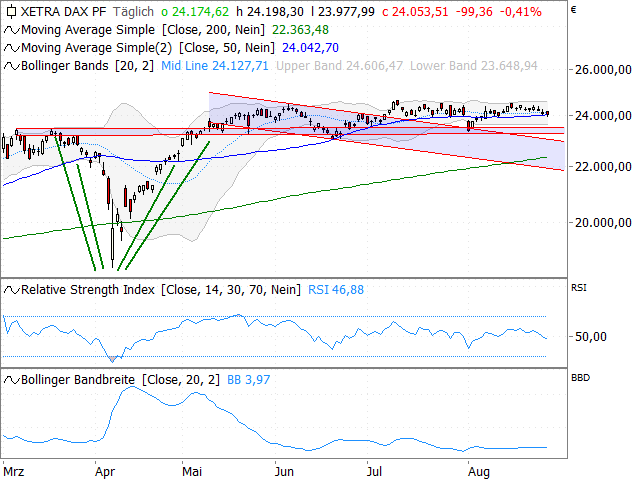The image size is (640, 480).
Task: Click the candlestick icon beside XETRA DAX PF
Action: (11, 11)
